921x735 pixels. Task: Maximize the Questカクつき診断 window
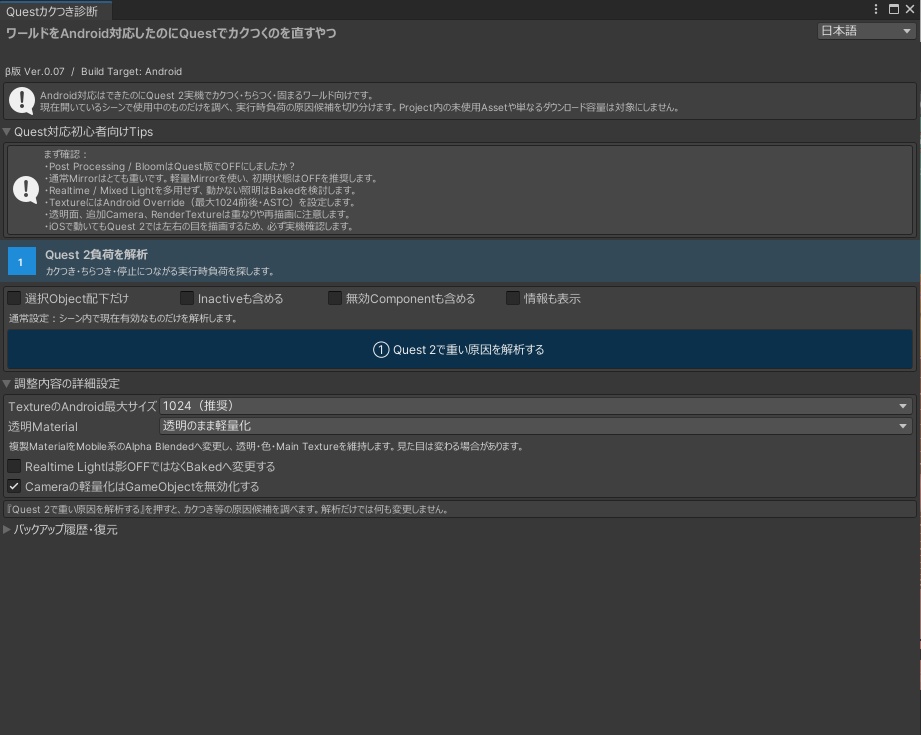click(x=894, y=9)
